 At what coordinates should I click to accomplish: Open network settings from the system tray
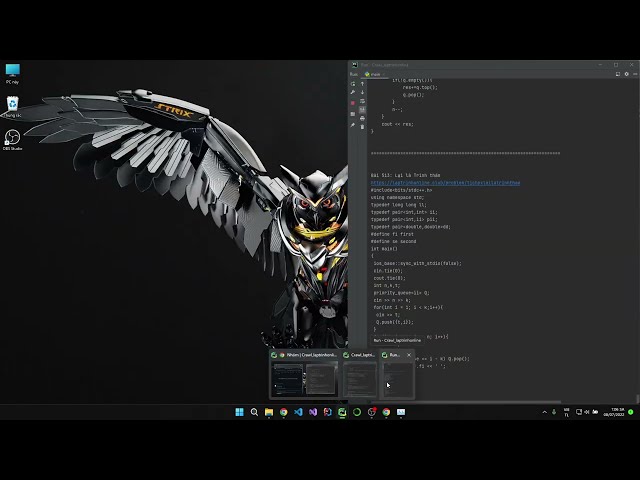tap(579, 412)
